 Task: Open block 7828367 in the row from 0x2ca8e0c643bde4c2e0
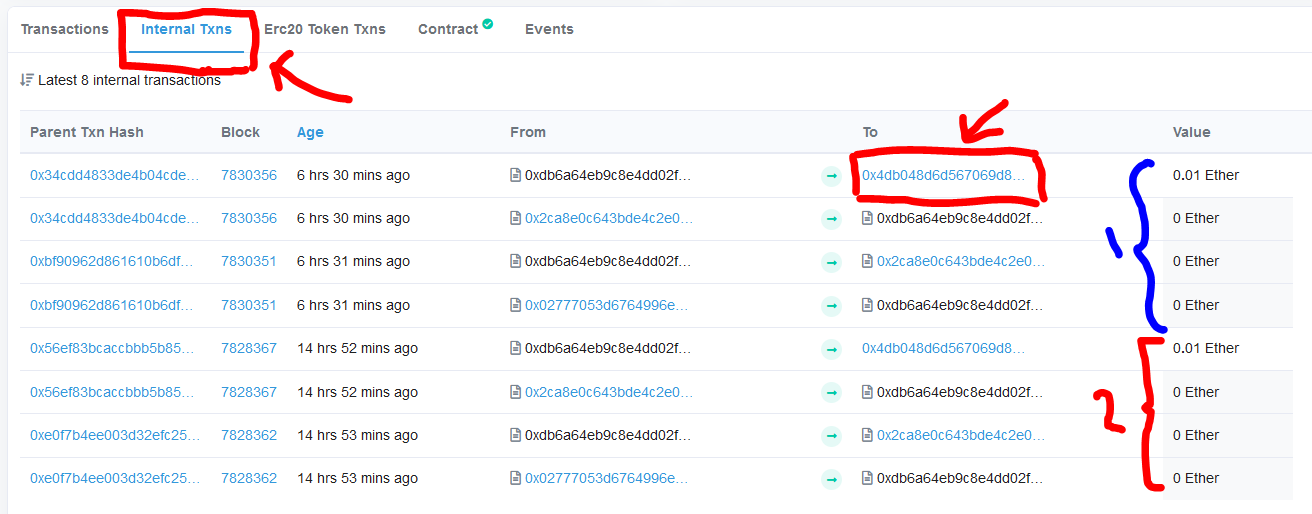click(x=249, y=392)
